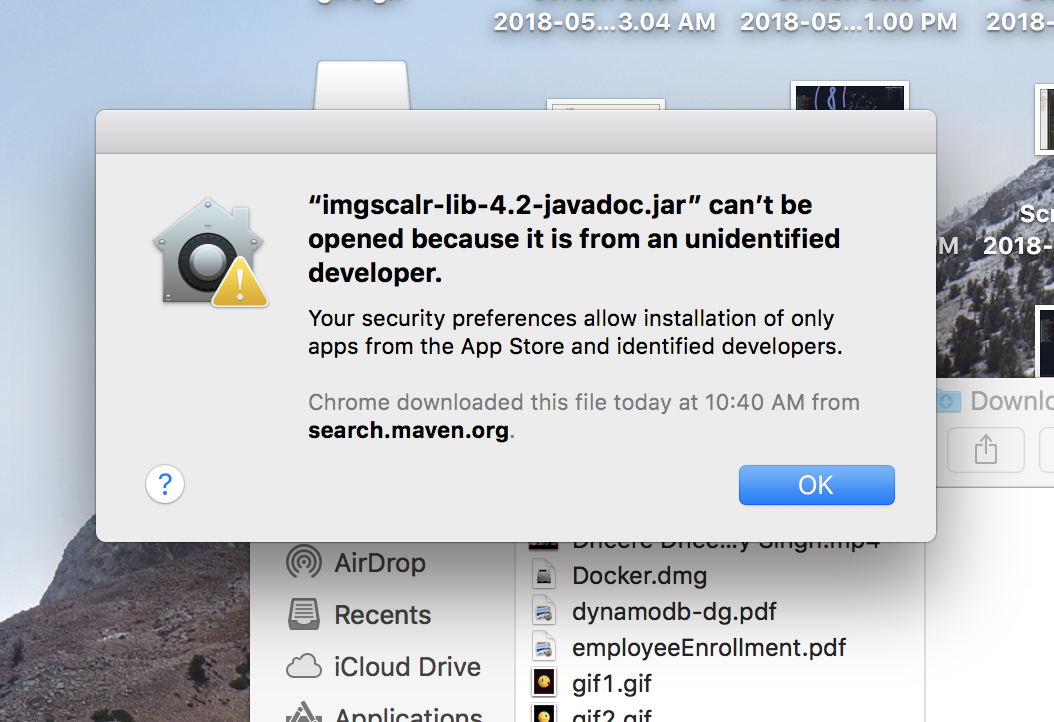Click the Gatekeeper warning icon in dialog
This screenshot has width=1054, height=722.
click(x=210, y=253)
